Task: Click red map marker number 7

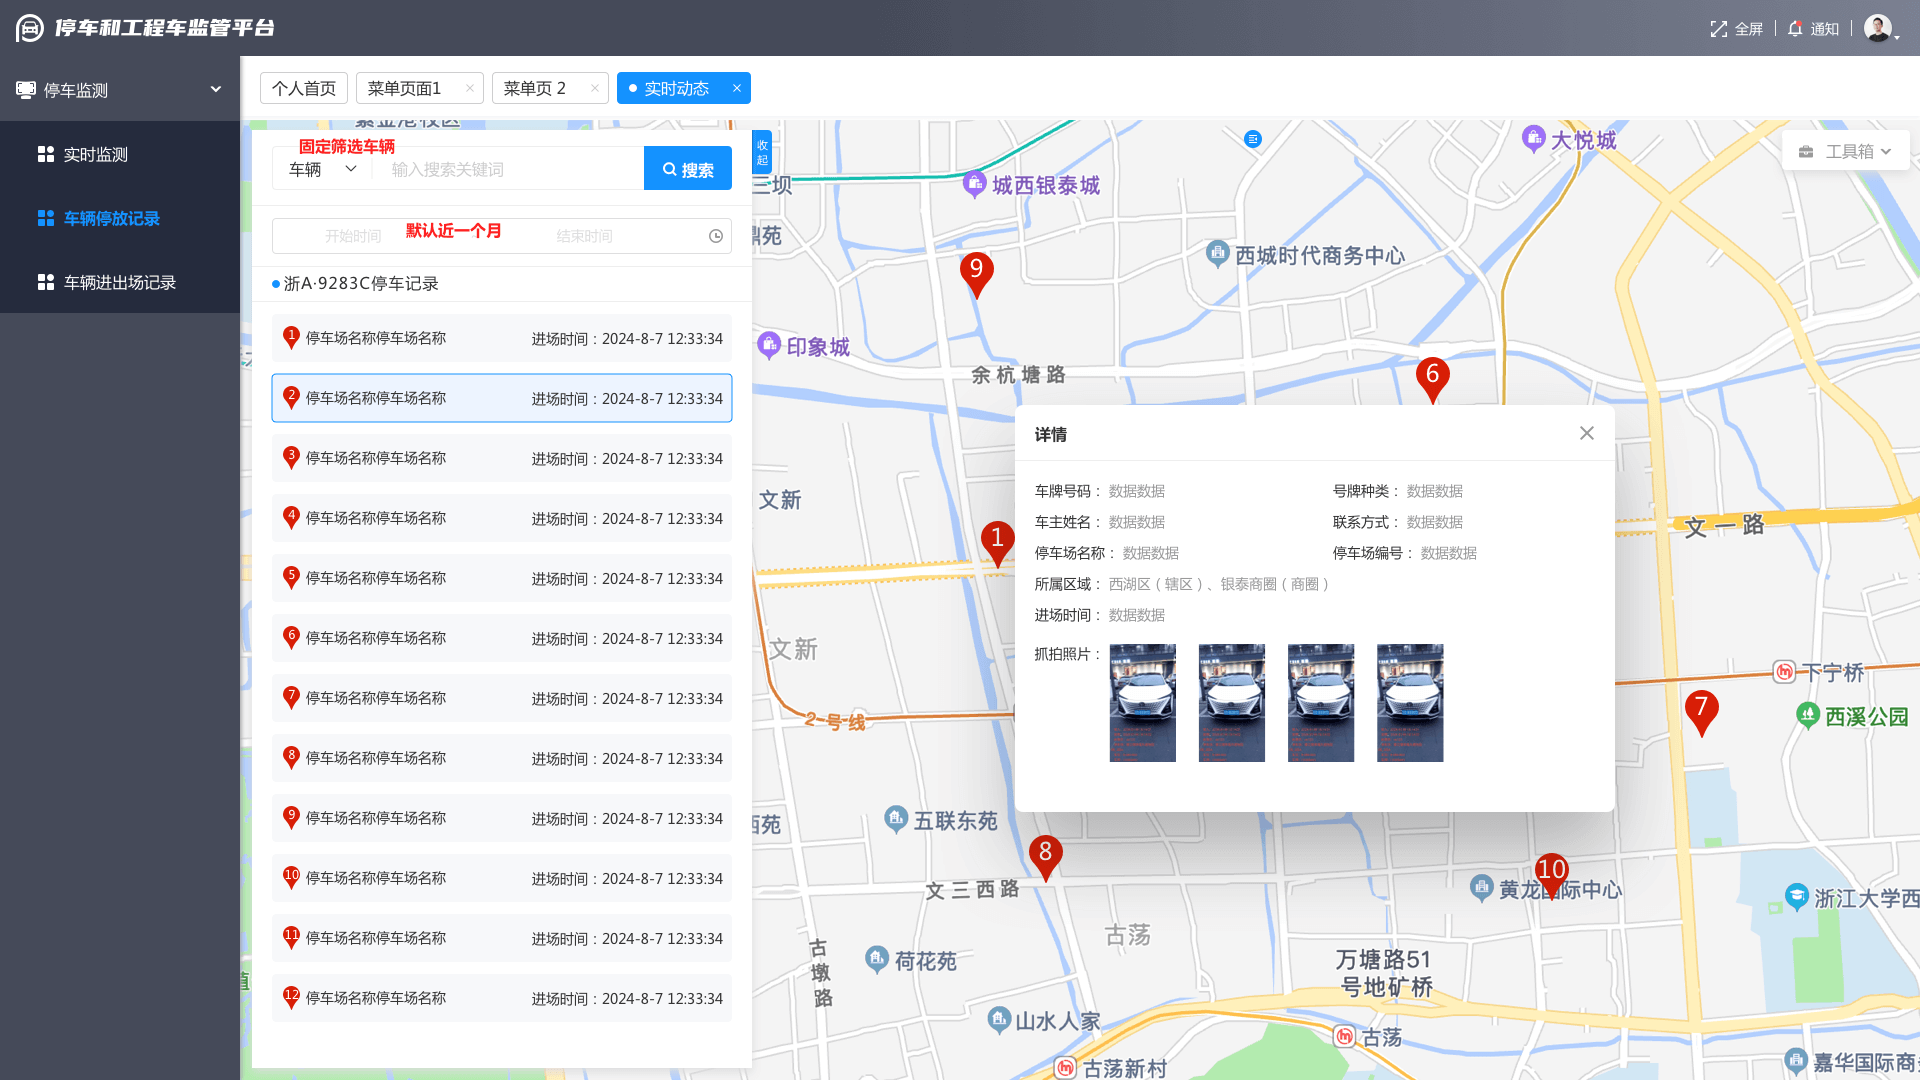Action: [x=1700, y=709]
